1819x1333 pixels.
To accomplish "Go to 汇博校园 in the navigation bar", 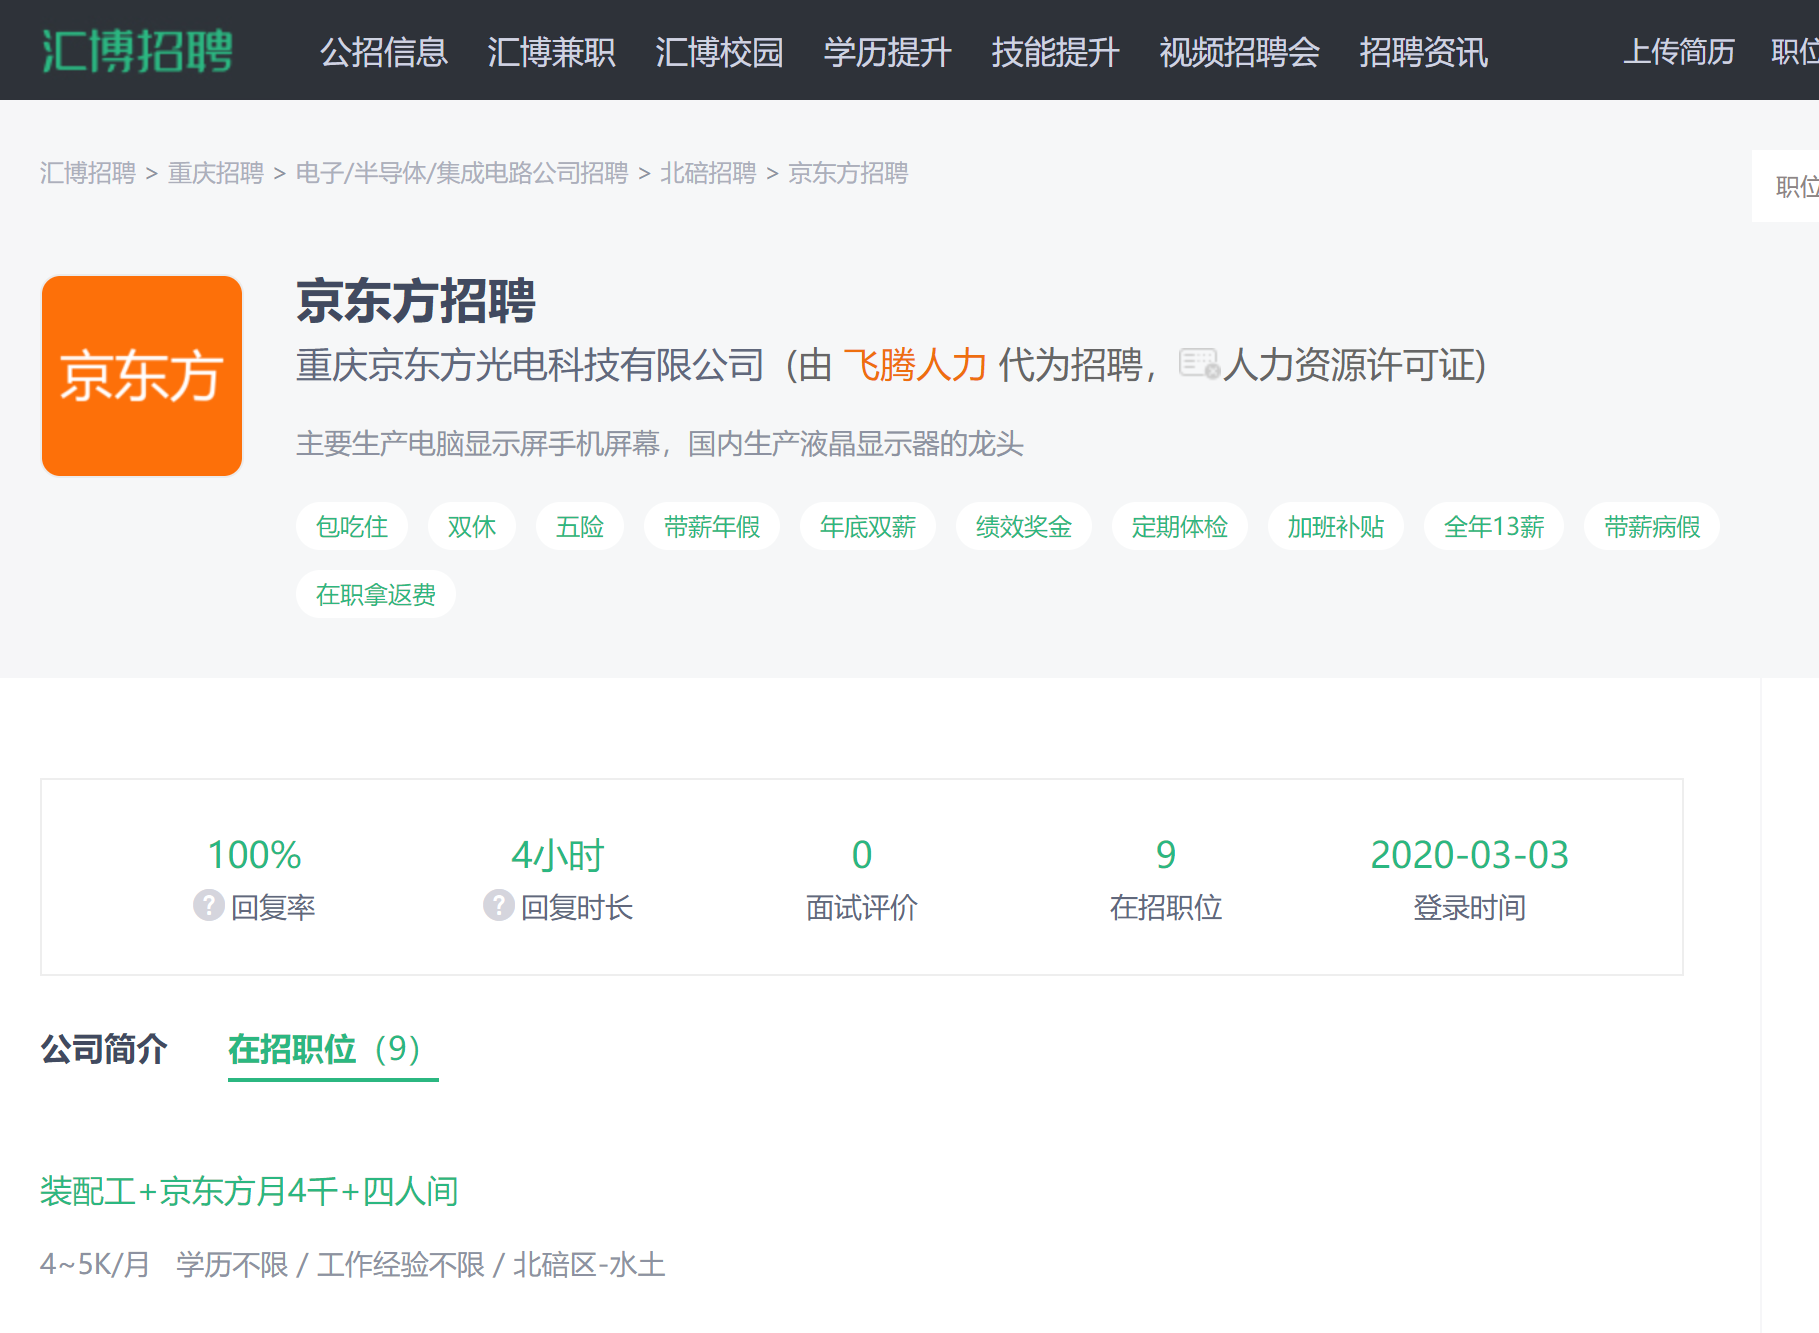I will (x=720, y=51).
